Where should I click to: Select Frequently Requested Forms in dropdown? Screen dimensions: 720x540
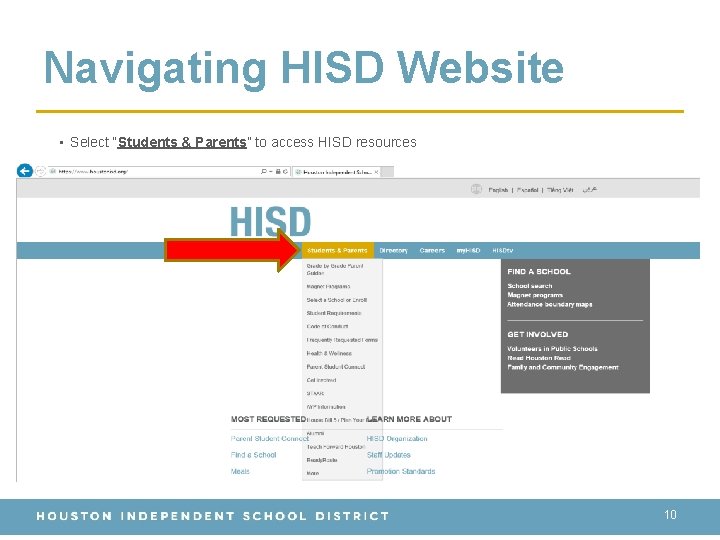(x=342, y=340)
